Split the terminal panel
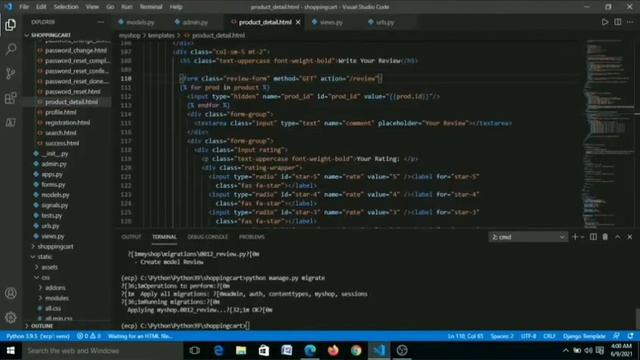Screen dimensions: 640x360 593,237
